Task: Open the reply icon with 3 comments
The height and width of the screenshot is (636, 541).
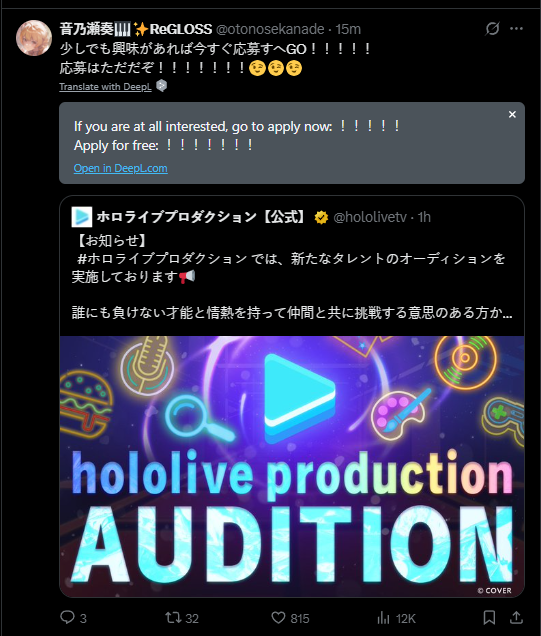Action: [67, 617]
